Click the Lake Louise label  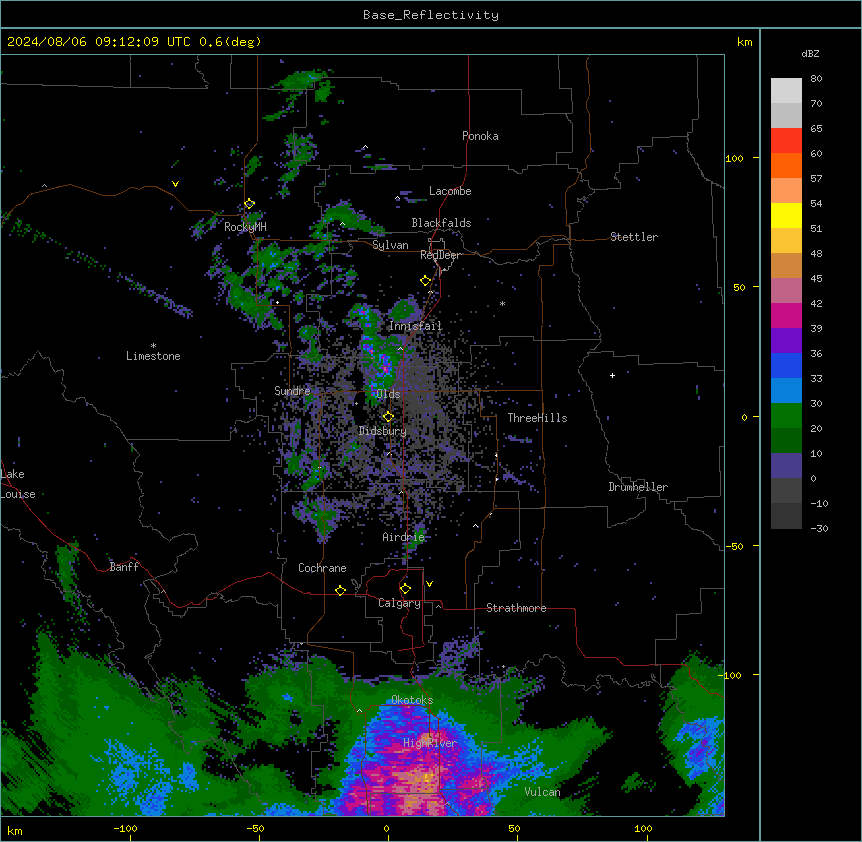[17, 484]
